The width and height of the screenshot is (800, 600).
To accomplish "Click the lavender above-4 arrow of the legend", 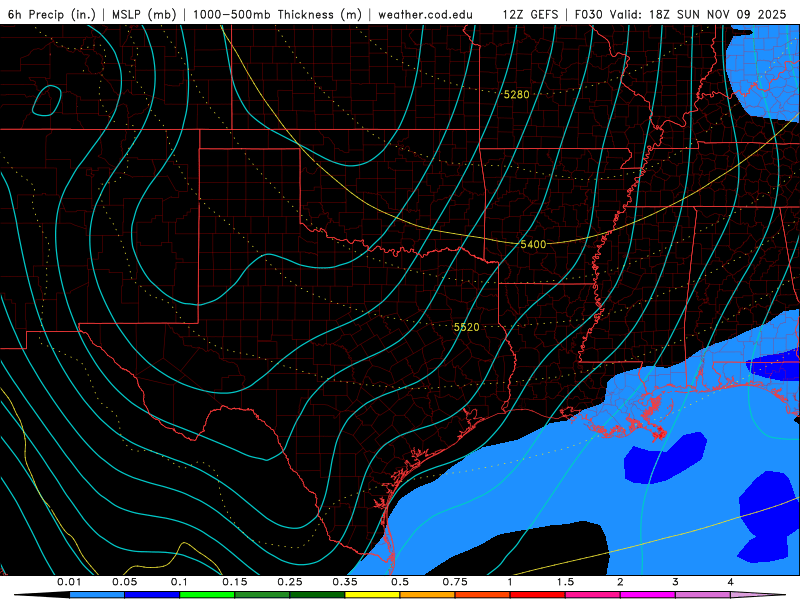I will tap(758, 595).
